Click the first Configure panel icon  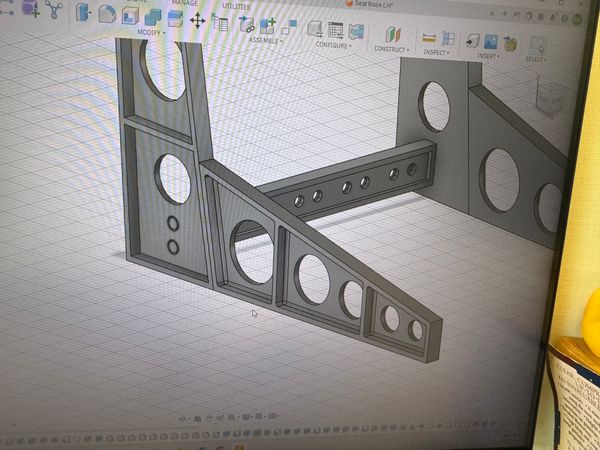pos(315,29)
